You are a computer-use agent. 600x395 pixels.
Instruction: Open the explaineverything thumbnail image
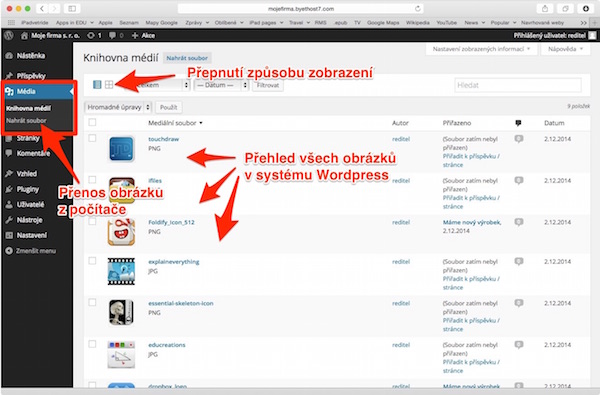tap(121, 271)
